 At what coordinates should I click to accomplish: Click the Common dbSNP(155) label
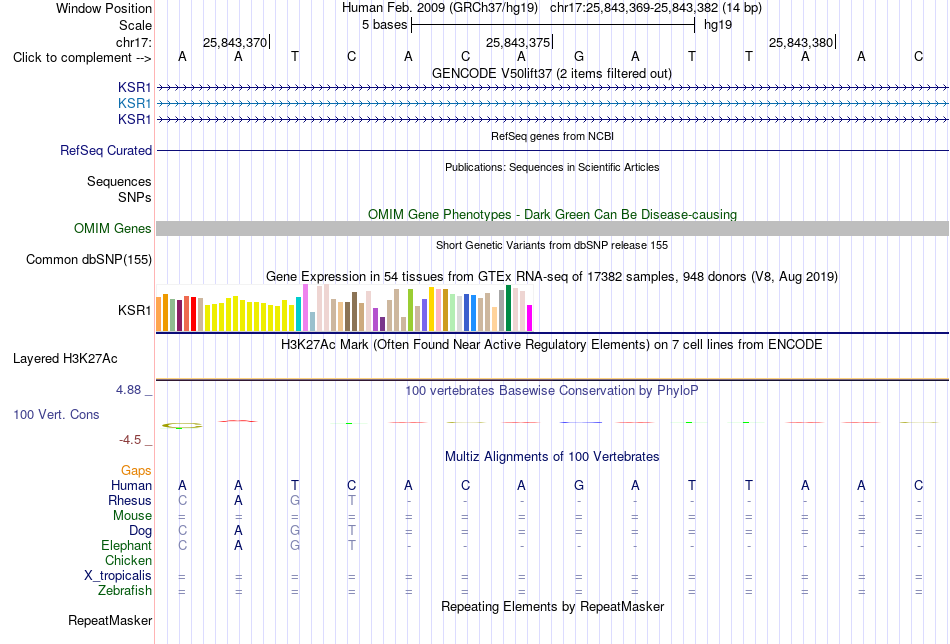point(88,259)
